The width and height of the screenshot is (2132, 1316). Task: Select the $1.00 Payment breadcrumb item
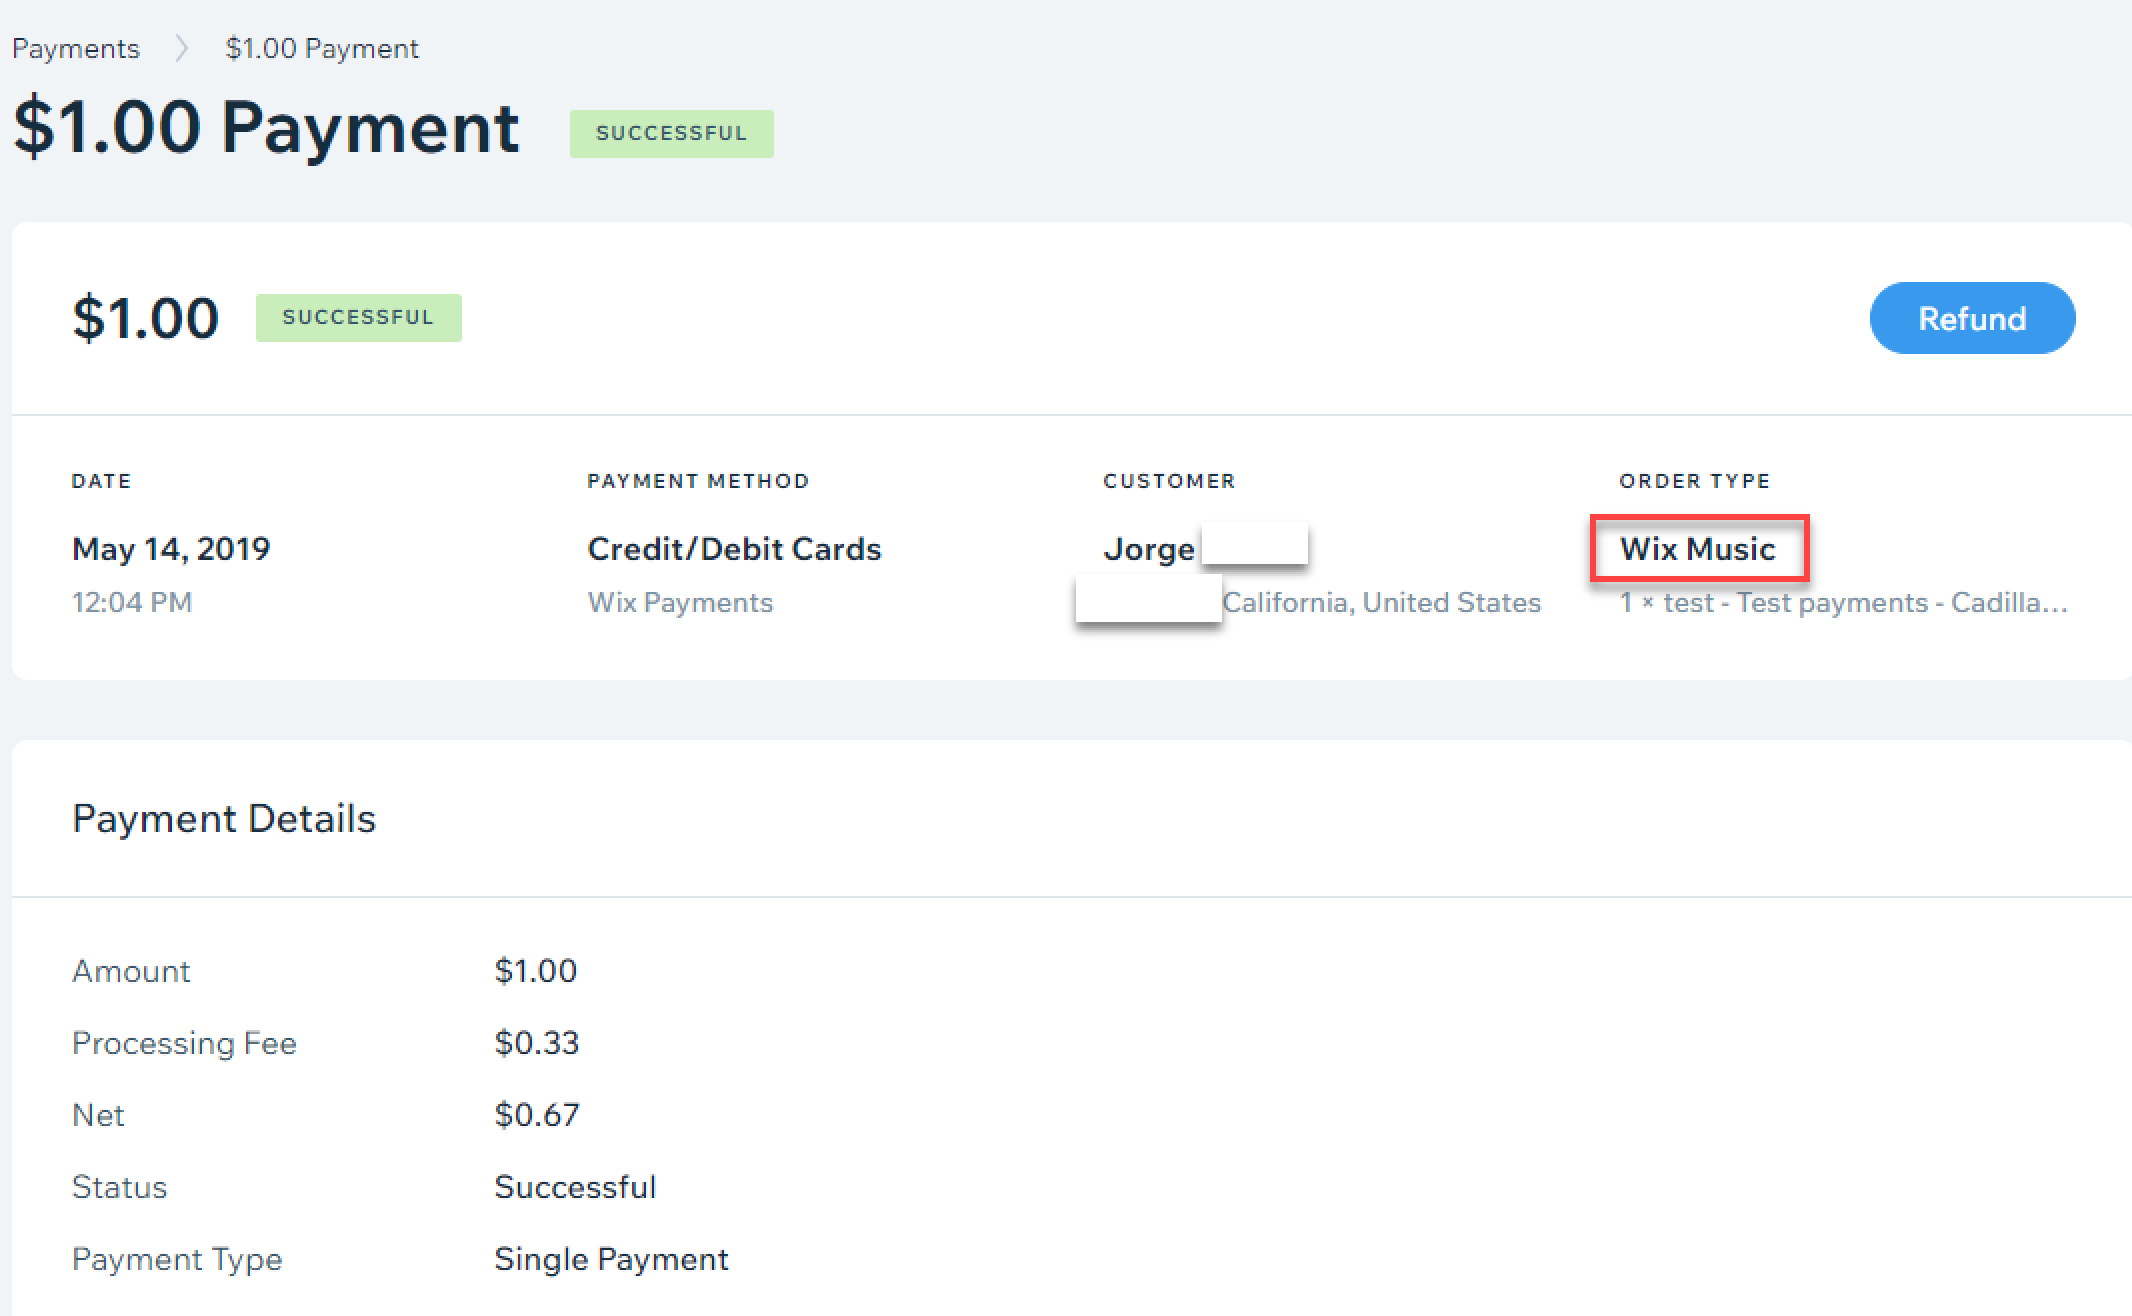coord(322,48)
